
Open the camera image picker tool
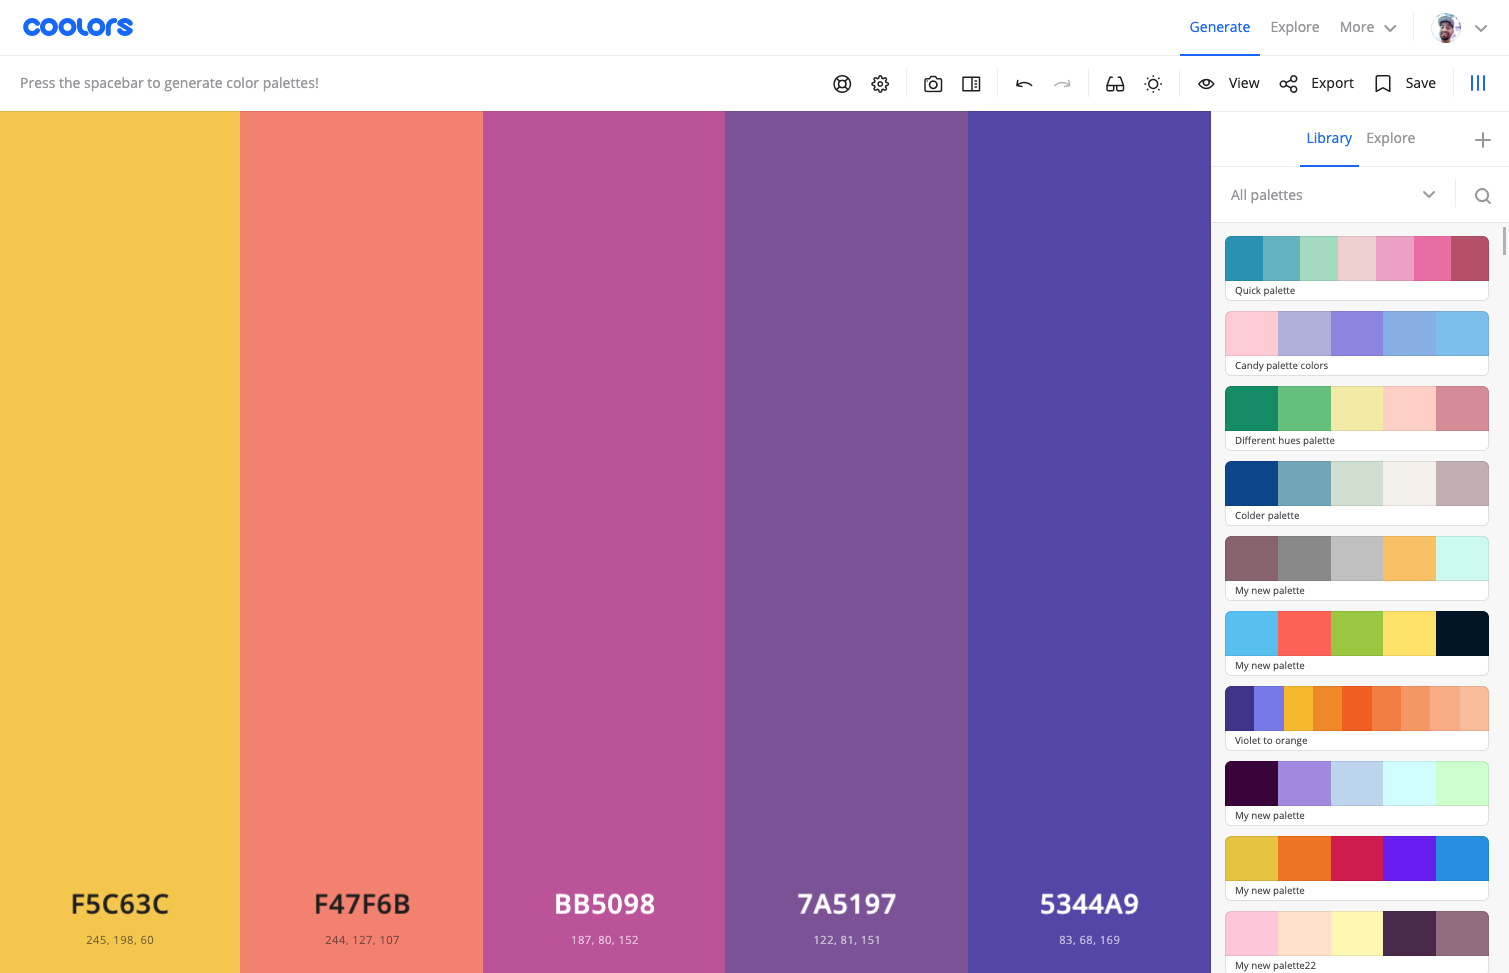point(932,83)
